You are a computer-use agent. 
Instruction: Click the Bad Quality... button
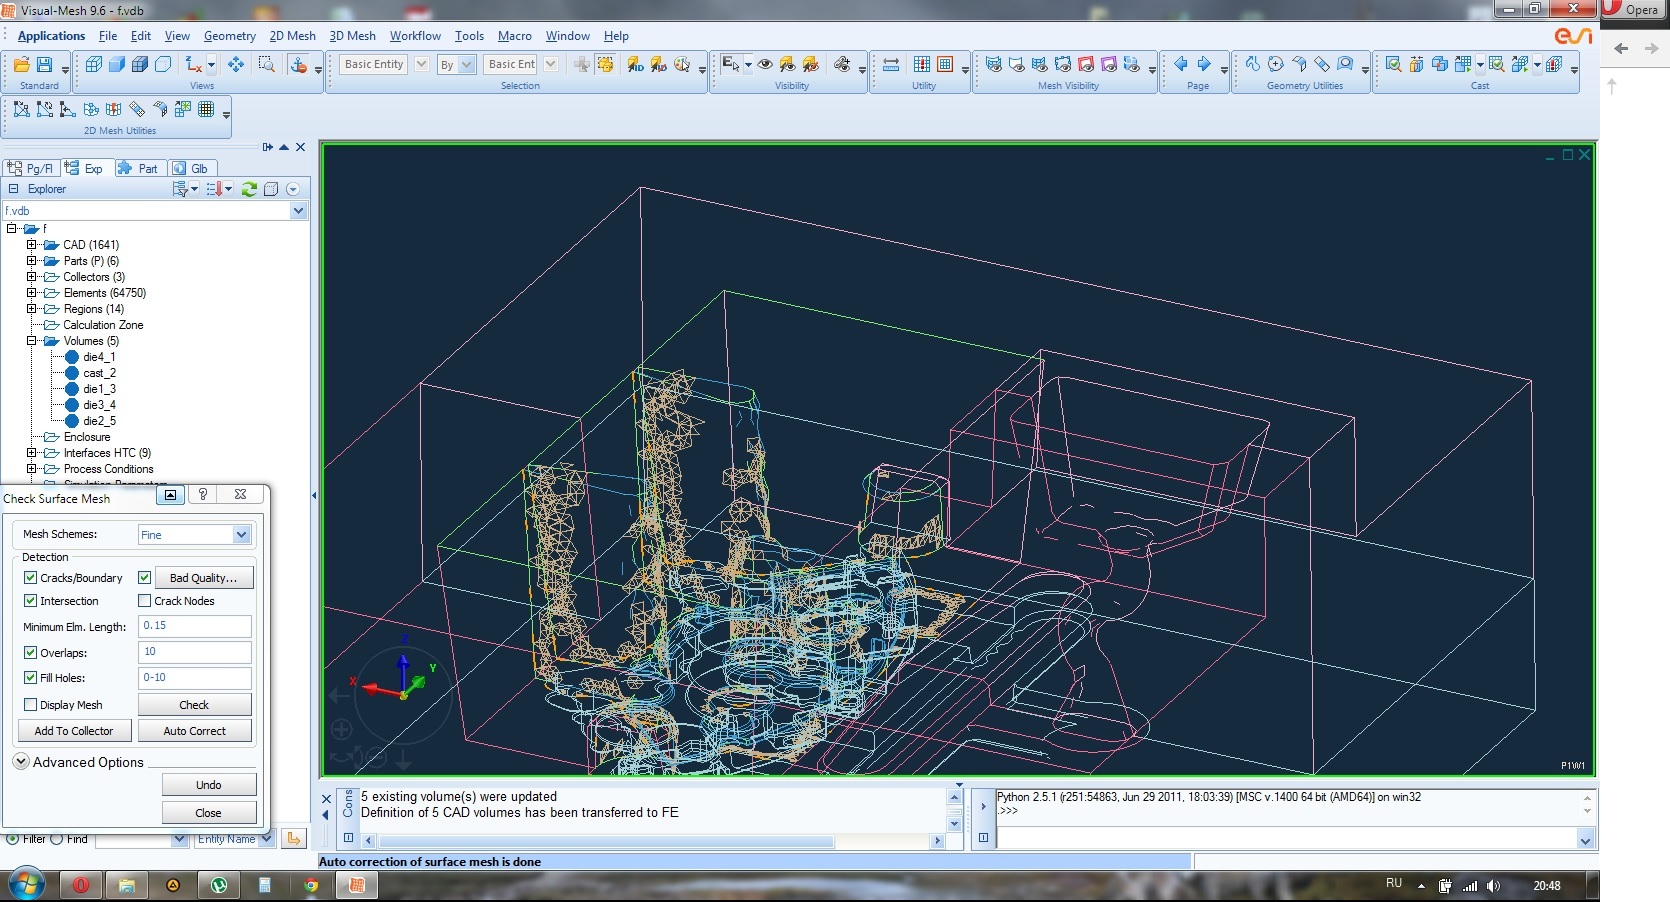tap(204, 578)
